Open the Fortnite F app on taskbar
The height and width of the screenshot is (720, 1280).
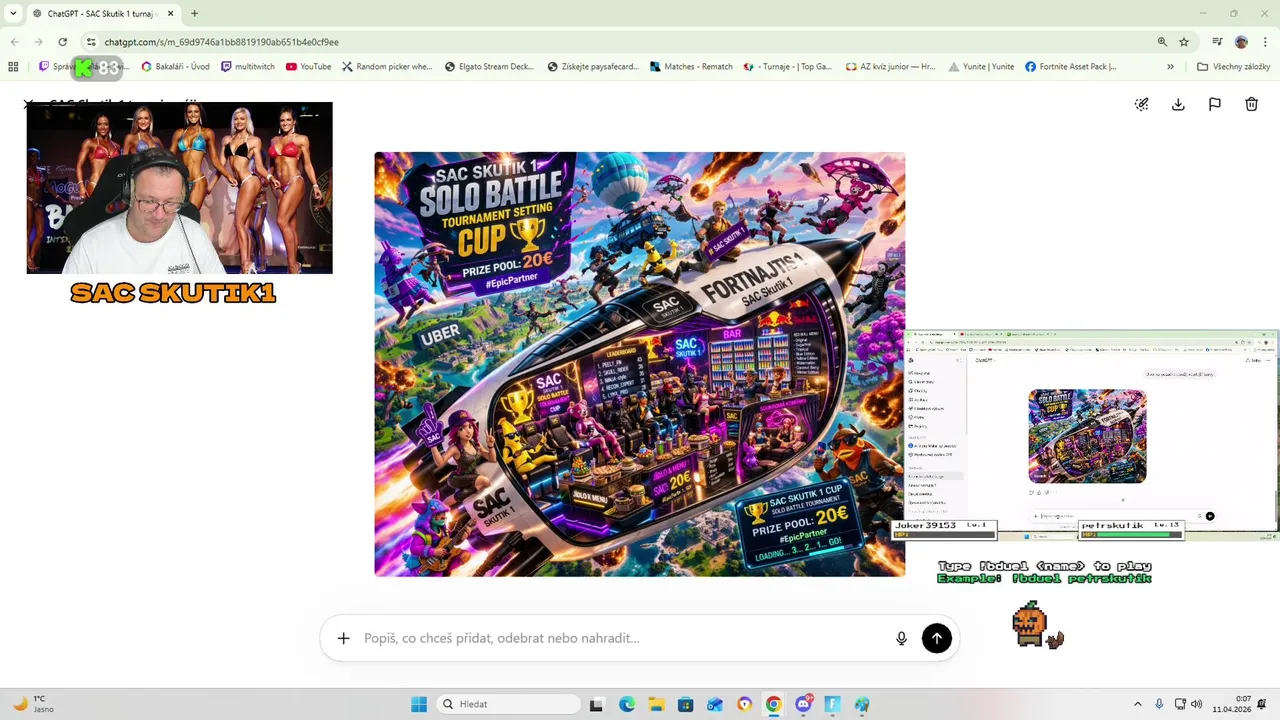(832, 704)
